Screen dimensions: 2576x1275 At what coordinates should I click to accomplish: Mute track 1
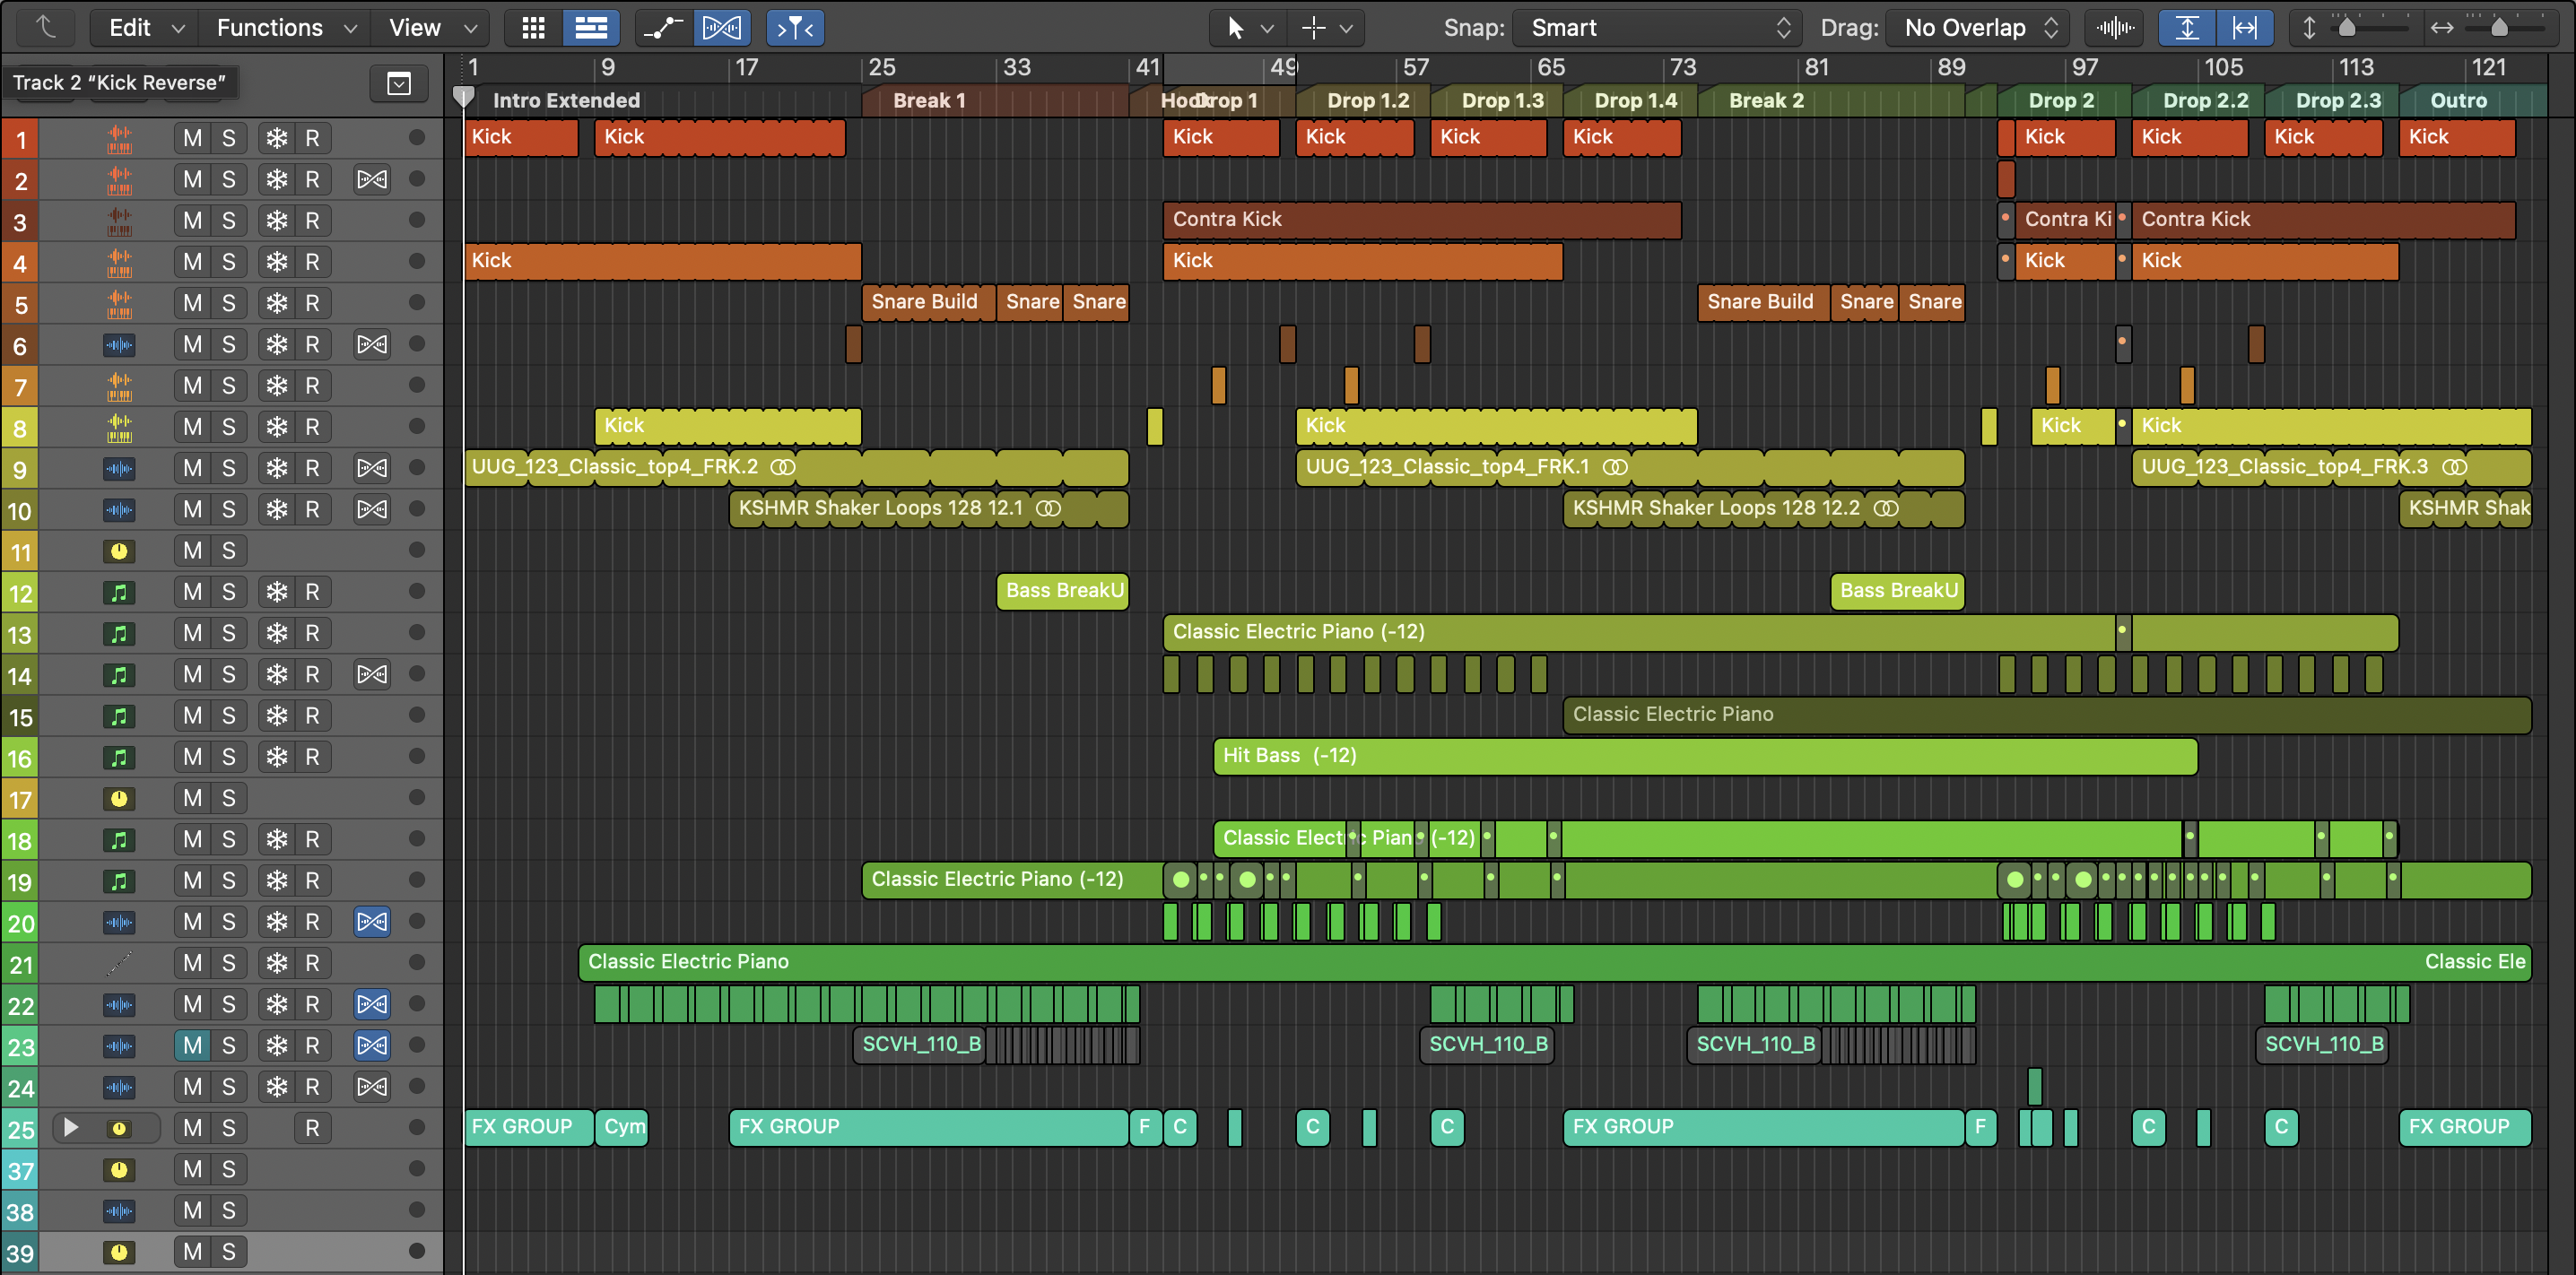coord(192,138)
